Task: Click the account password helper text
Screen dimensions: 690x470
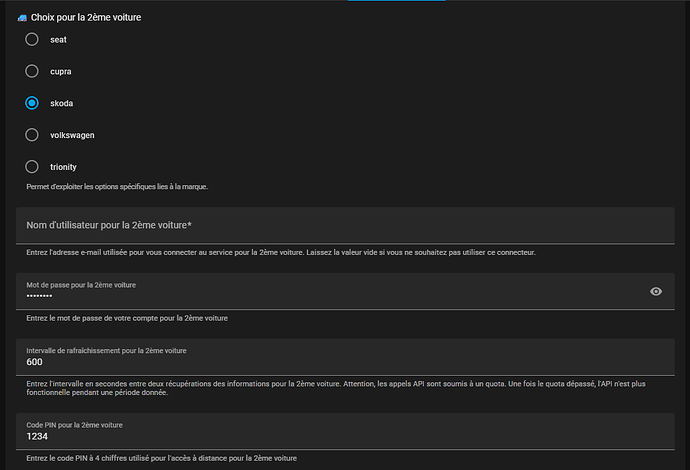Action: pyautogui.click(x=128, y=317)
